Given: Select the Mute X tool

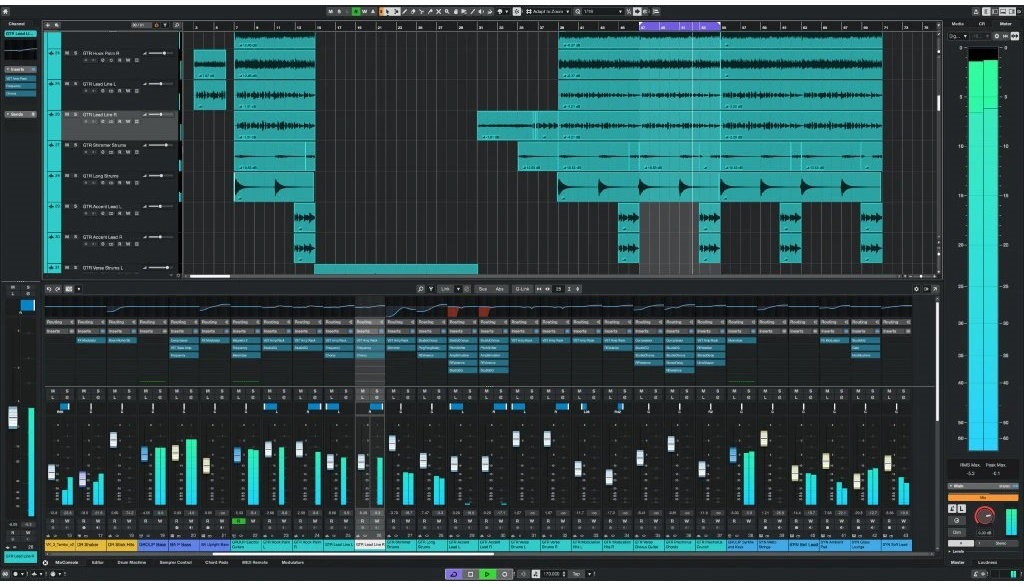Looking at the screenshot, I should coord(439,11).
